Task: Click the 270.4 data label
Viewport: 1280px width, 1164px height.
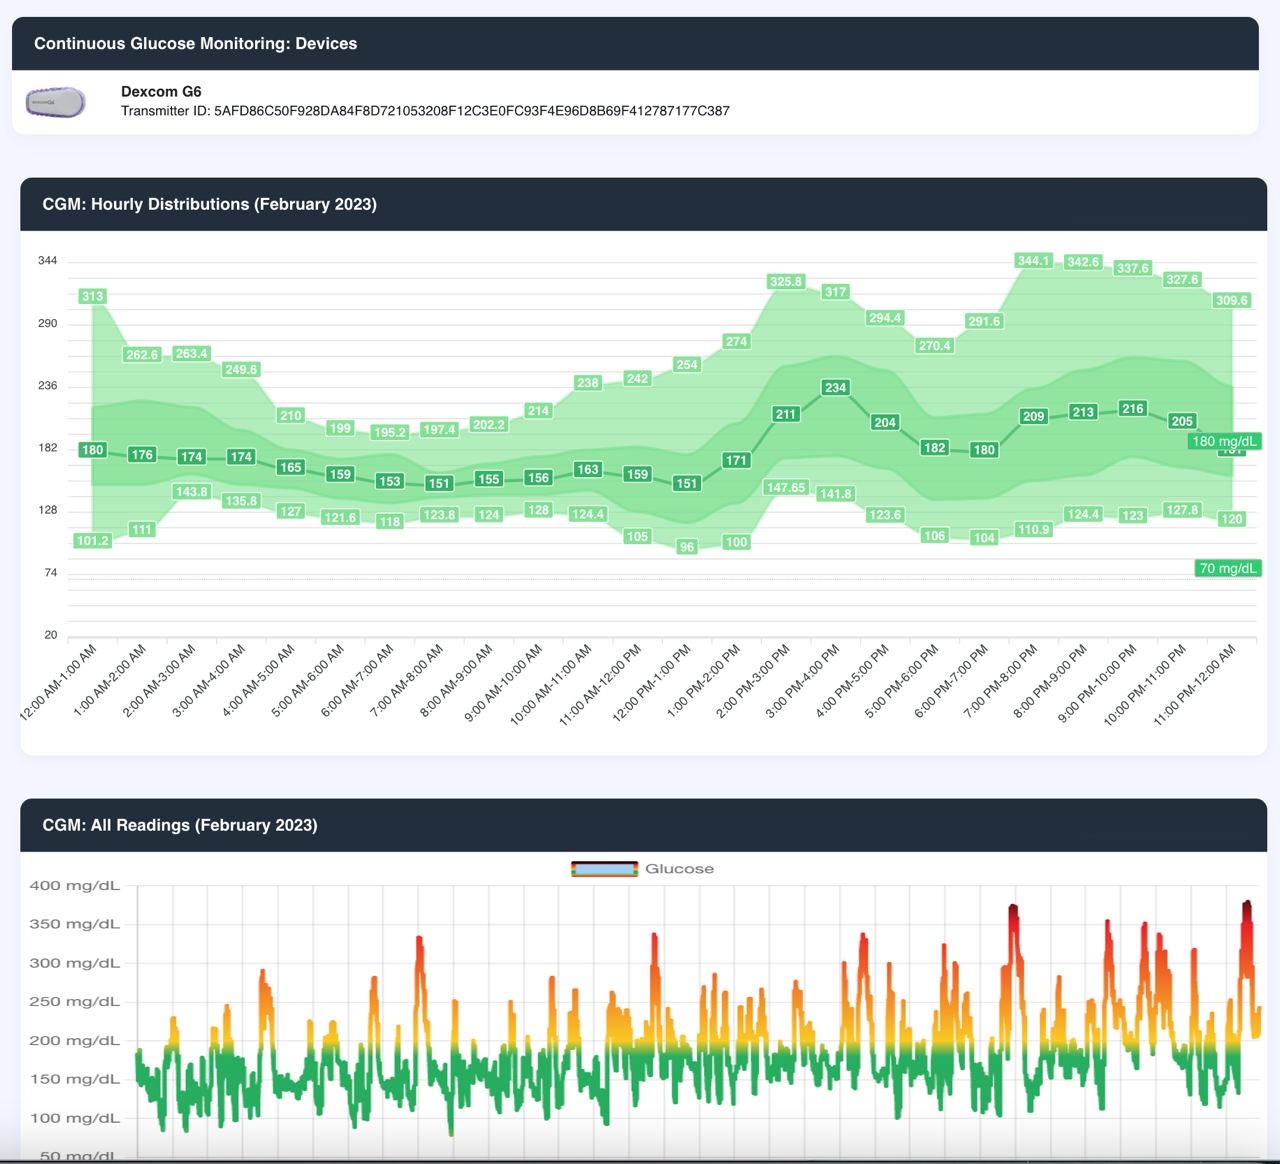Action: click(x=934, y=345)
